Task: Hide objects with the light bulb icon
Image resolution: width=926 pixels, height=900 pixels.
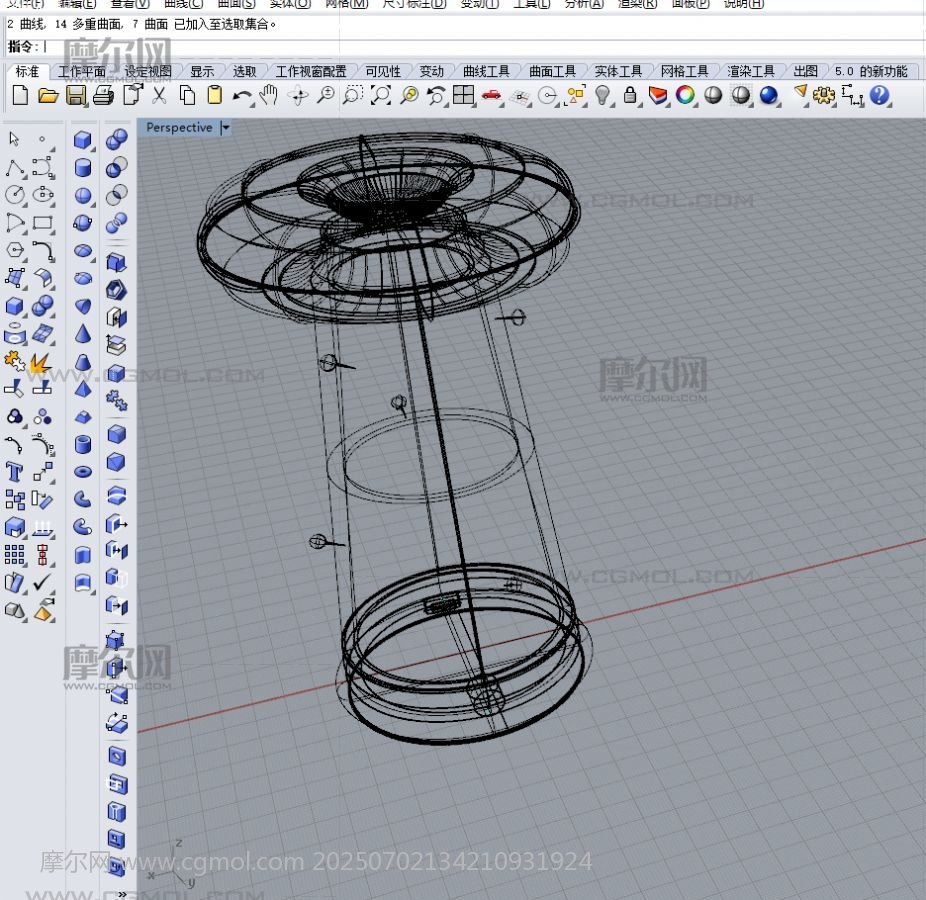Action: [x=602, y=95]
